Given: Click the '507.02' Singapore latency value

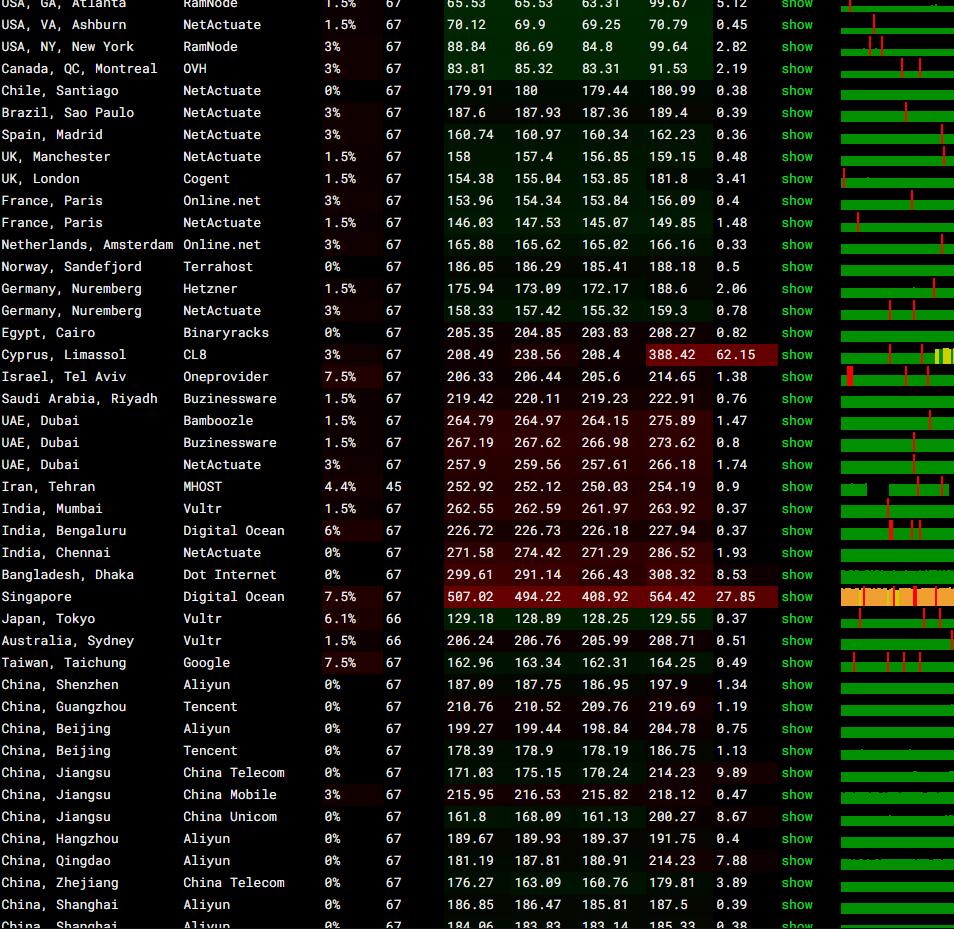Looking at the screenshot, I should click(470, 596).
